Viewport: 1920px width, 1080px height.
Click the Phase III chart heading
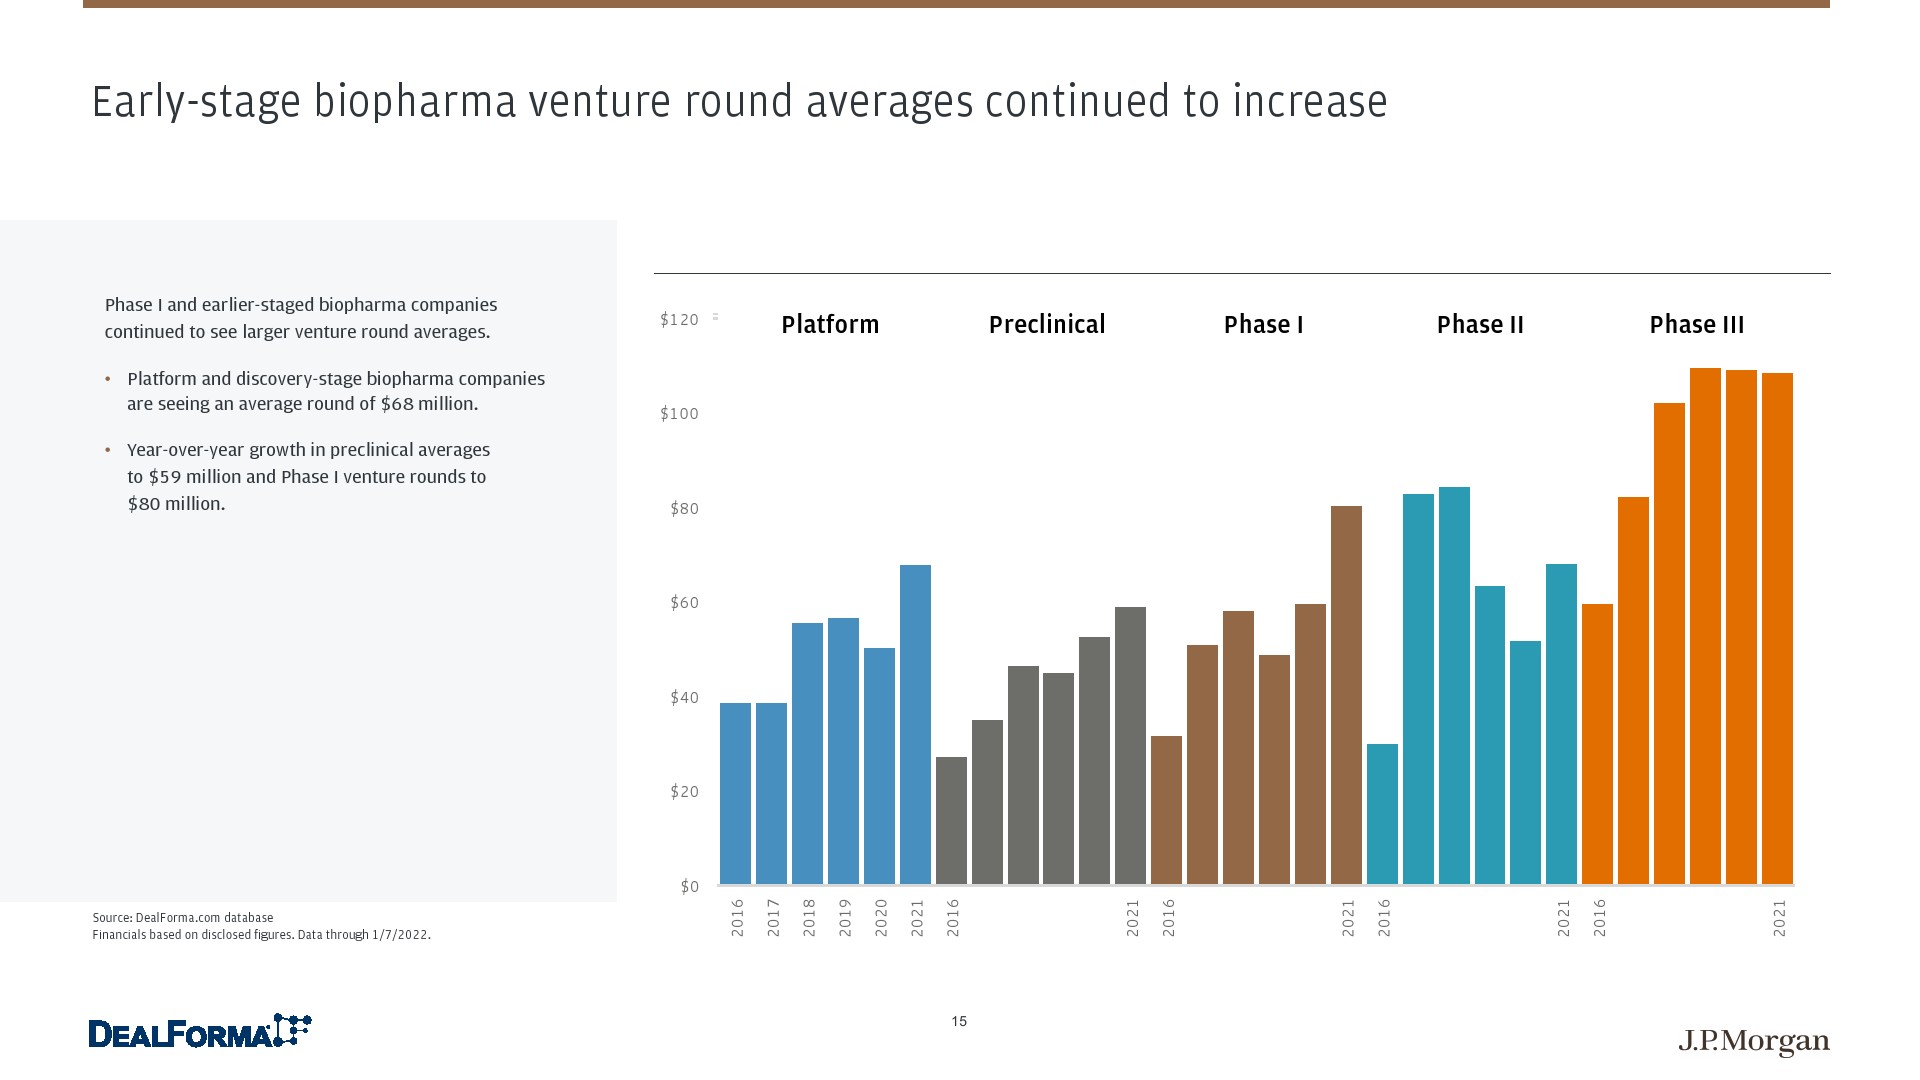click(x=1696, y=325)
